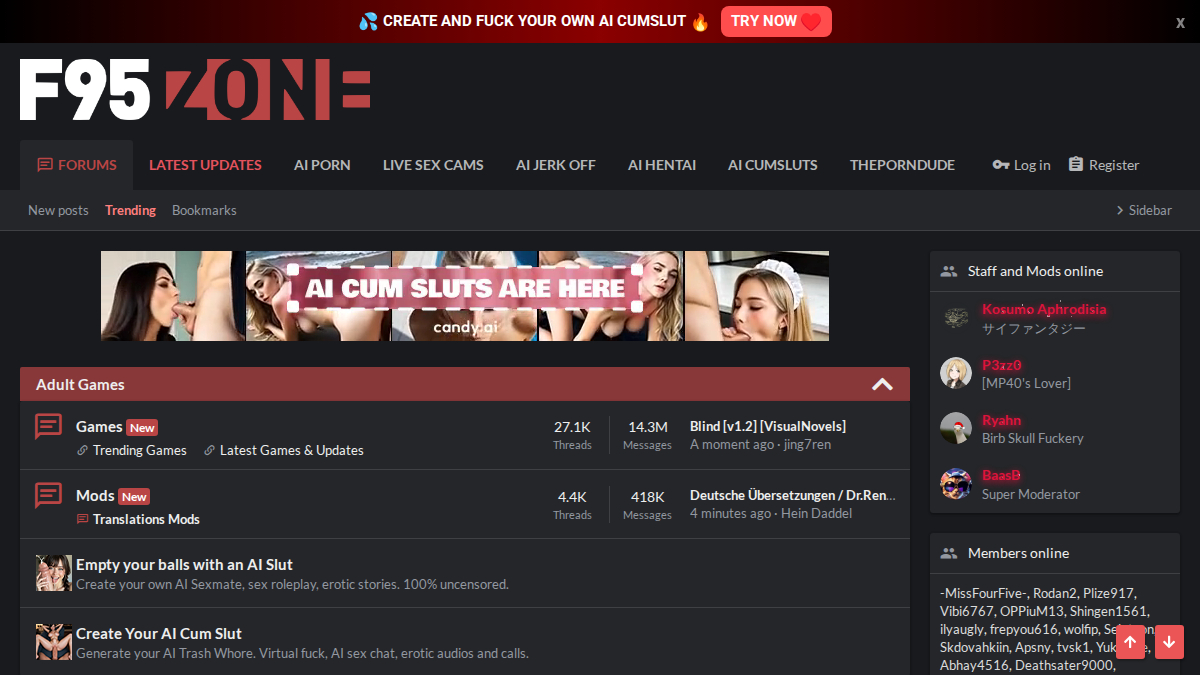Open the Games forum speech-bubble icon
Viewport: 1200px width, 675px height.
48,426
